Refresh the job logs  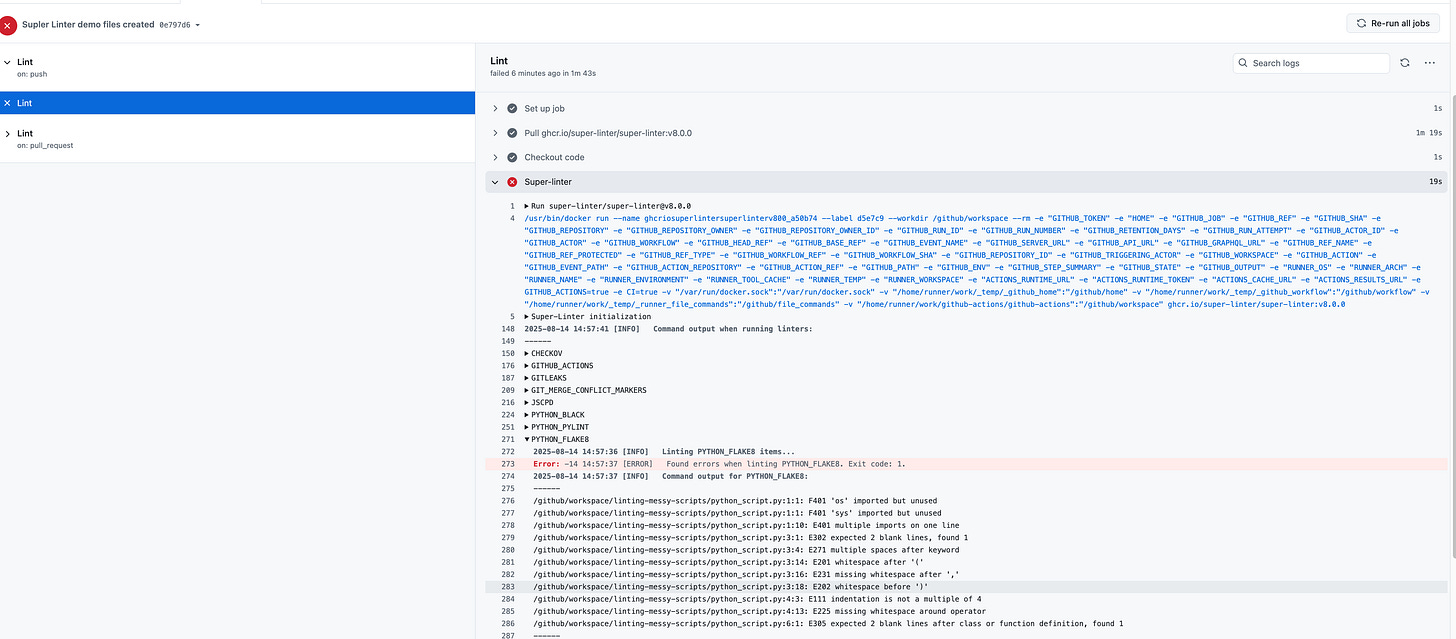coord(1405,63)
